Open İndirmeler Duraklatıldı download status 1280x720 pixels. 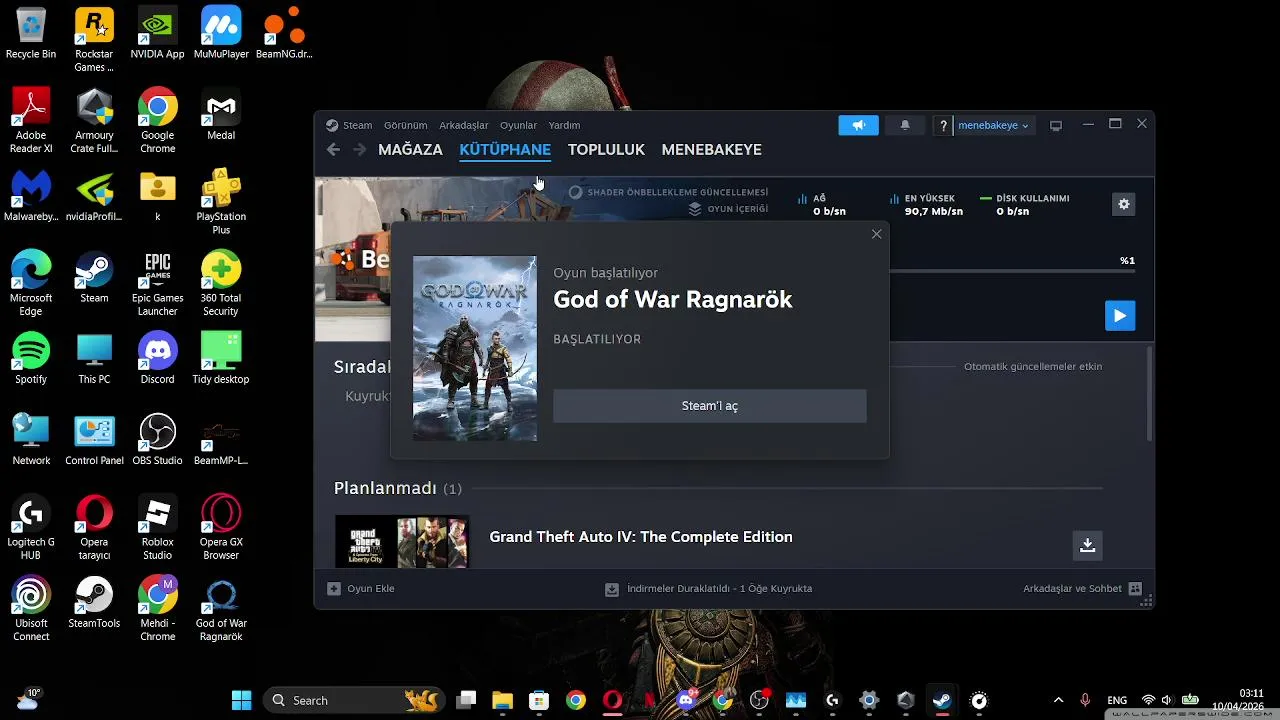(x=708, y=589)
